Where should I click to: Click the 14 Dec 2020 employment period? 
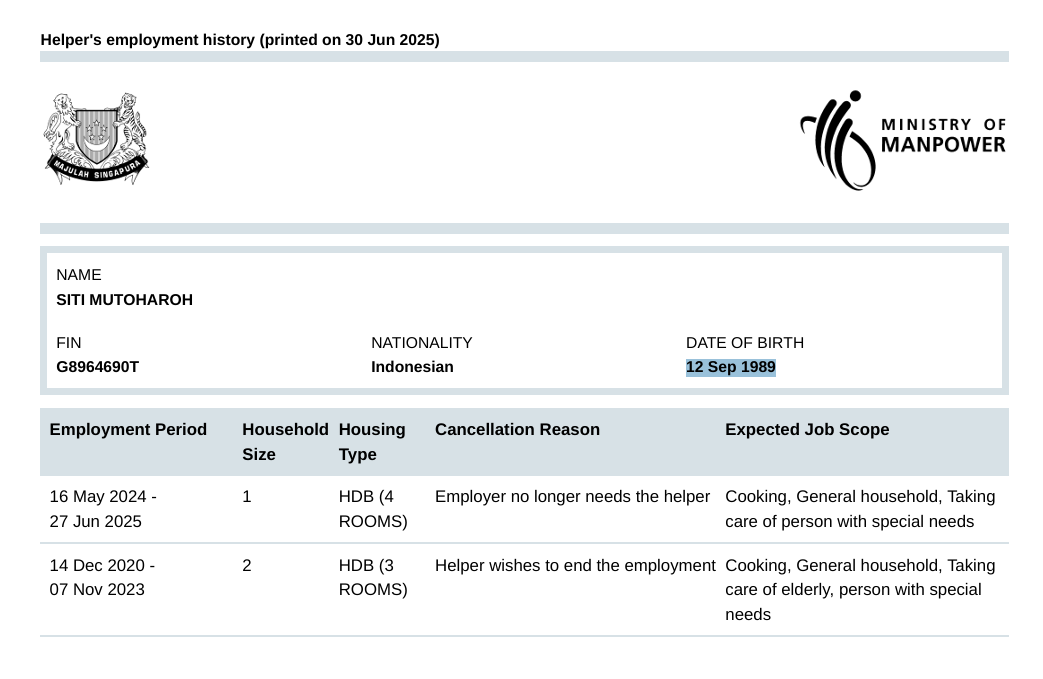(x=101, y=578)
